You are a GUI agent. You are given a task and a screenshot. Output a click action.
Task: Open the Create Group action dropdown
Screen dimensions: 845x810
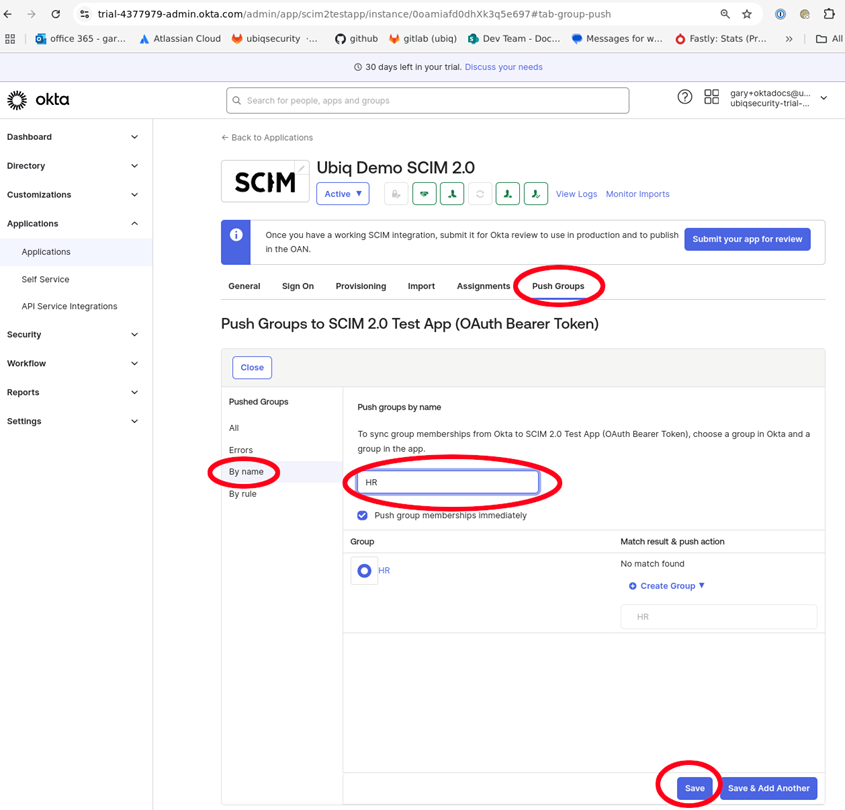(667, 586)
